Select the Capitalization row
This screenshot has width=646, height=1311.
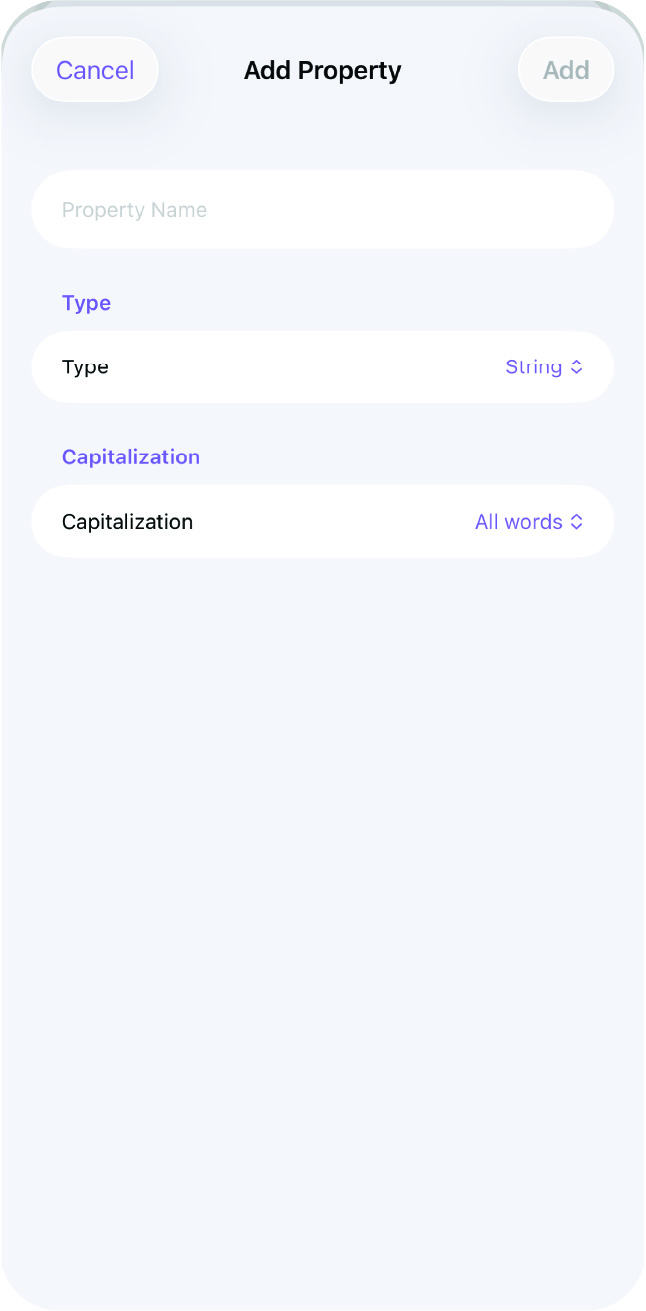tap(322, 521)
